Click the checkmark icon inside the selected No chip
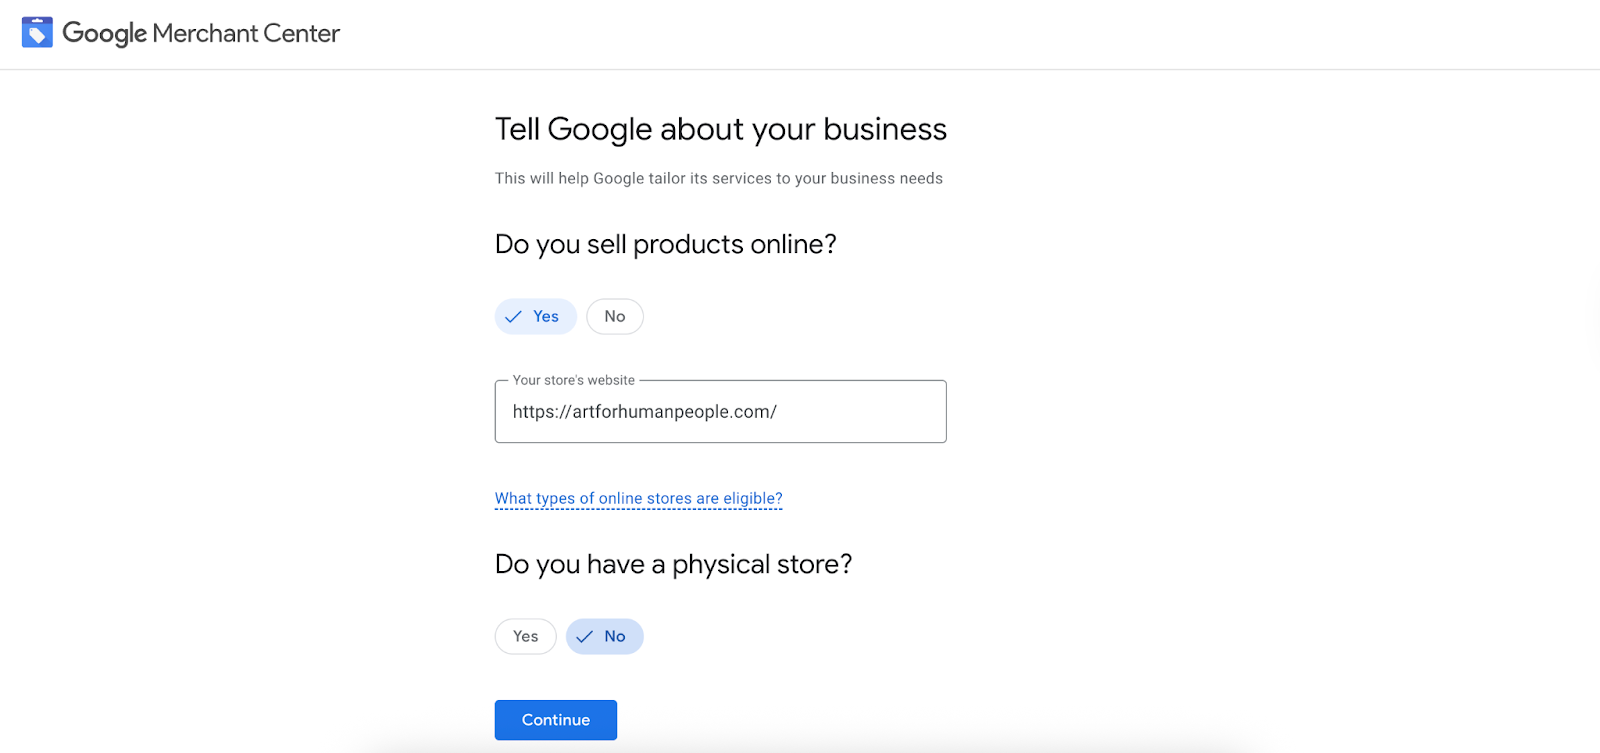Screen dimensions: 1600x753 584,636
